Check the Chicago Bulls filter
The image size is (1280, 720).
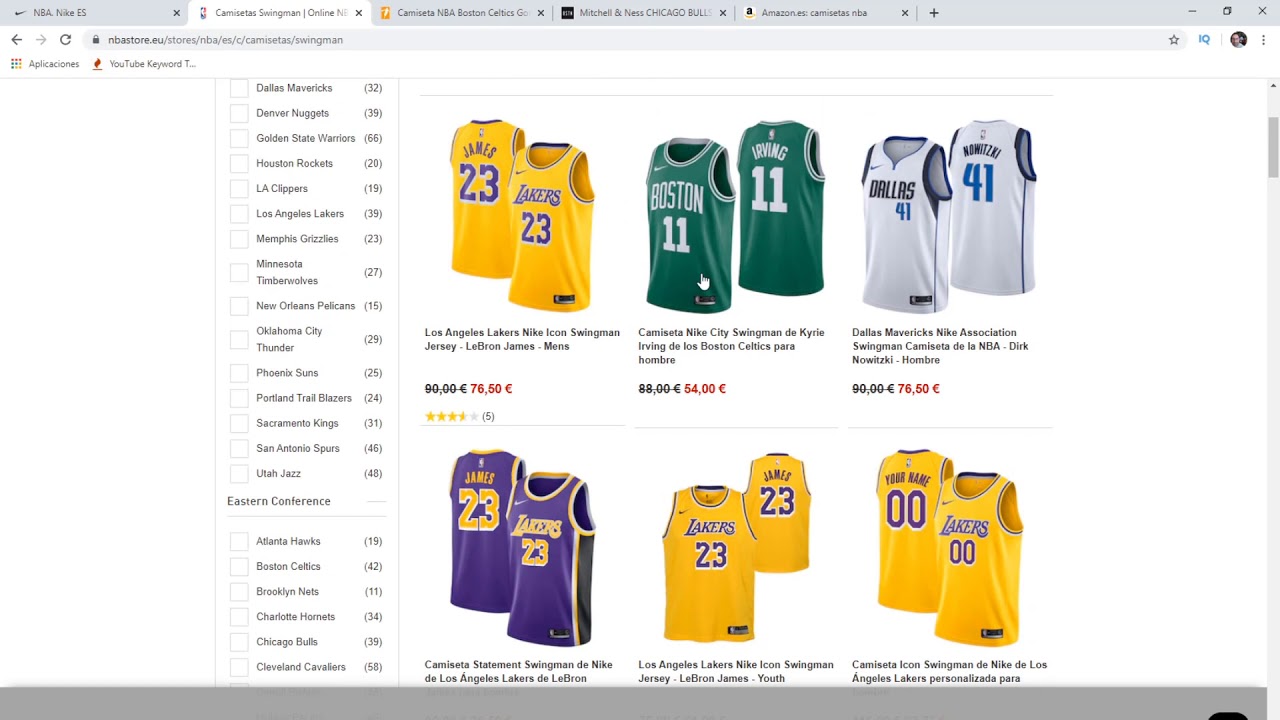click(x=239, y=642)
